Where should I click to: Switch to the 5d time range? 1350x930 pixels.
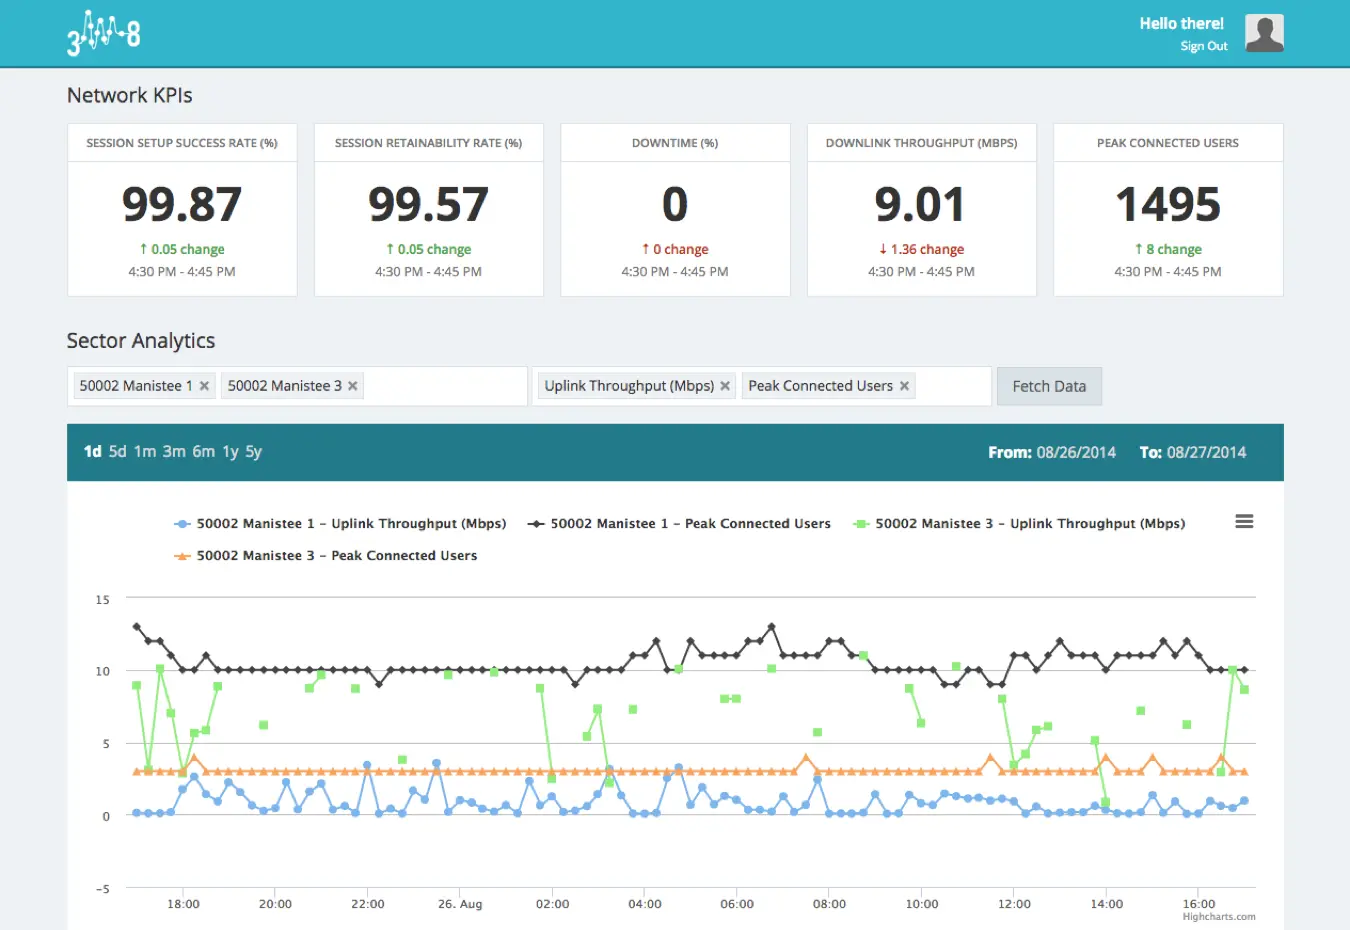118,452
